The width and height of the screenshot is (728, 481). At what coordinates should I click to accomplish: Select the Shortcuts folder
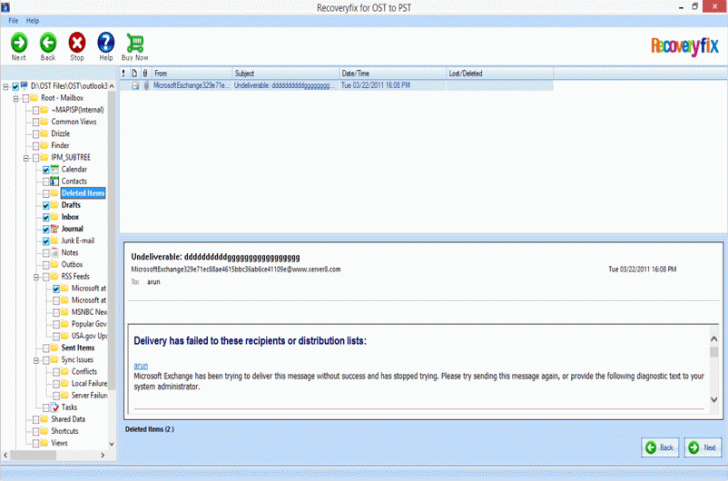point(65,431)
